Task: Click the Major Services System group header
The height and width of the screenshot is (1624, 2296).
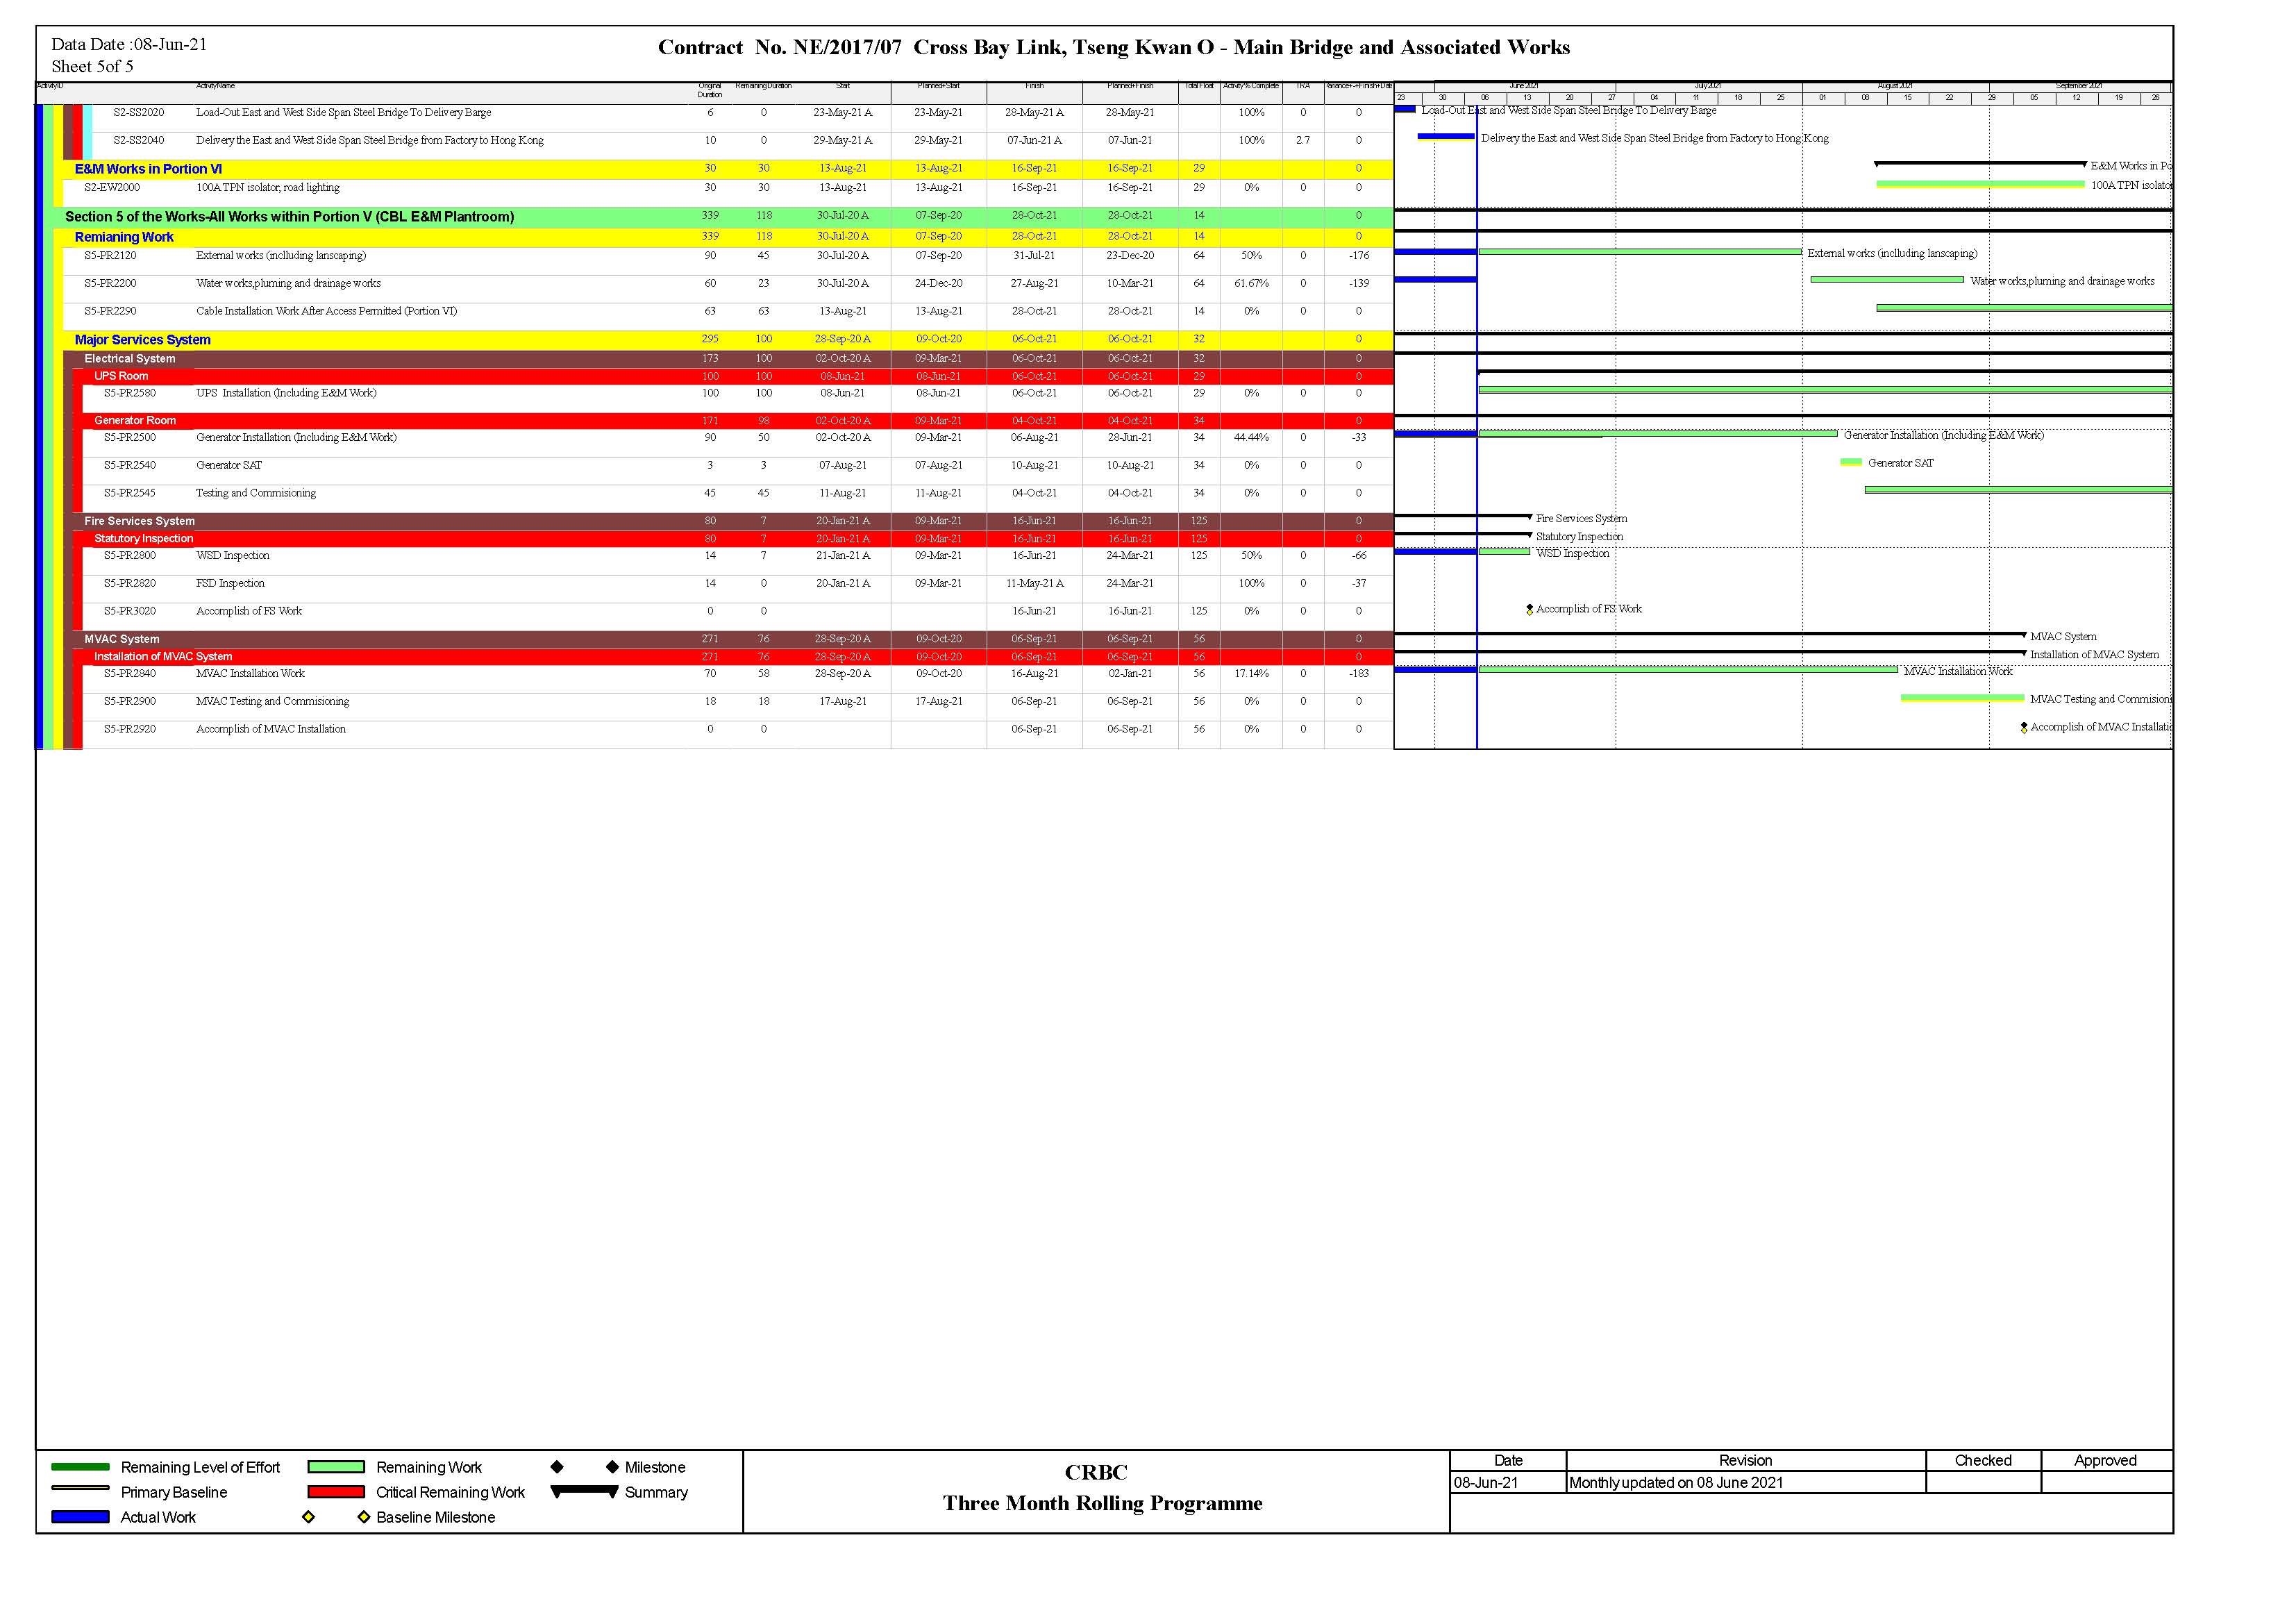Action: tap(728, 340)
